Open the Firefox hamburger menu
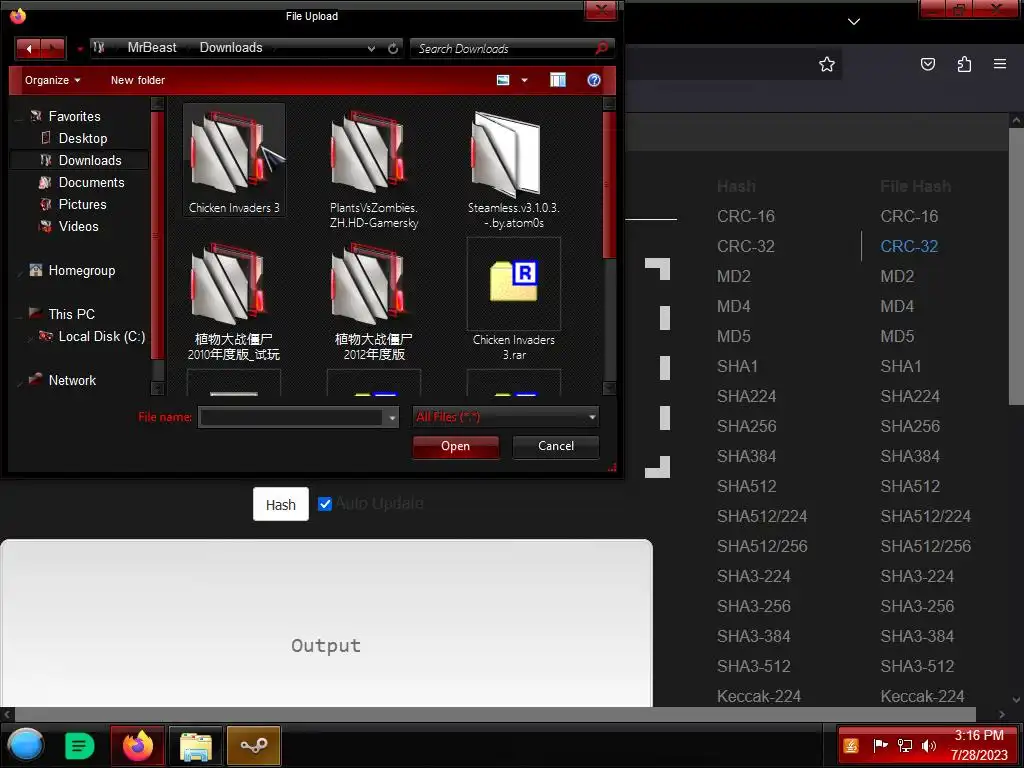Viewport: 1024px width, 768px height. coord(1000,64)
